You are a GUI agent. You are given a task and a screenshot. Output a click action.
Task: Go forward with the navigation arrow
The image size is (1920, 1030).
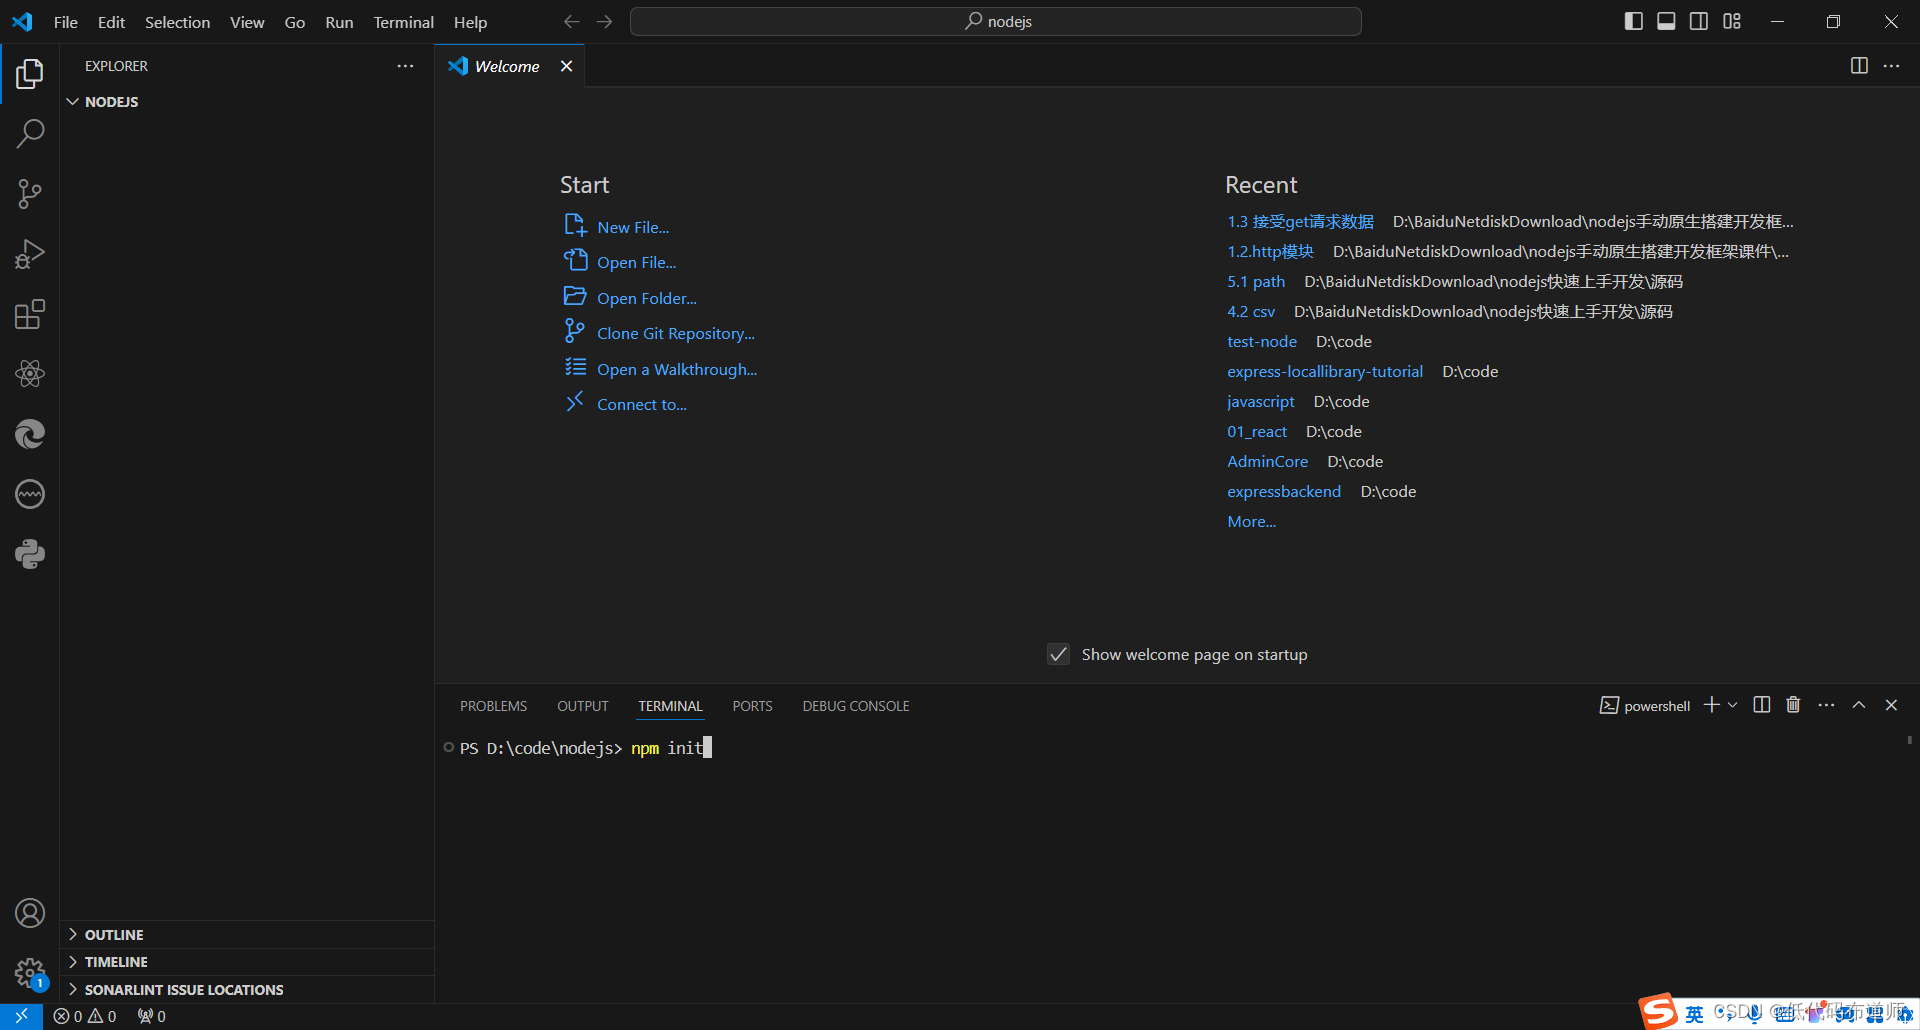click(605, 21)
